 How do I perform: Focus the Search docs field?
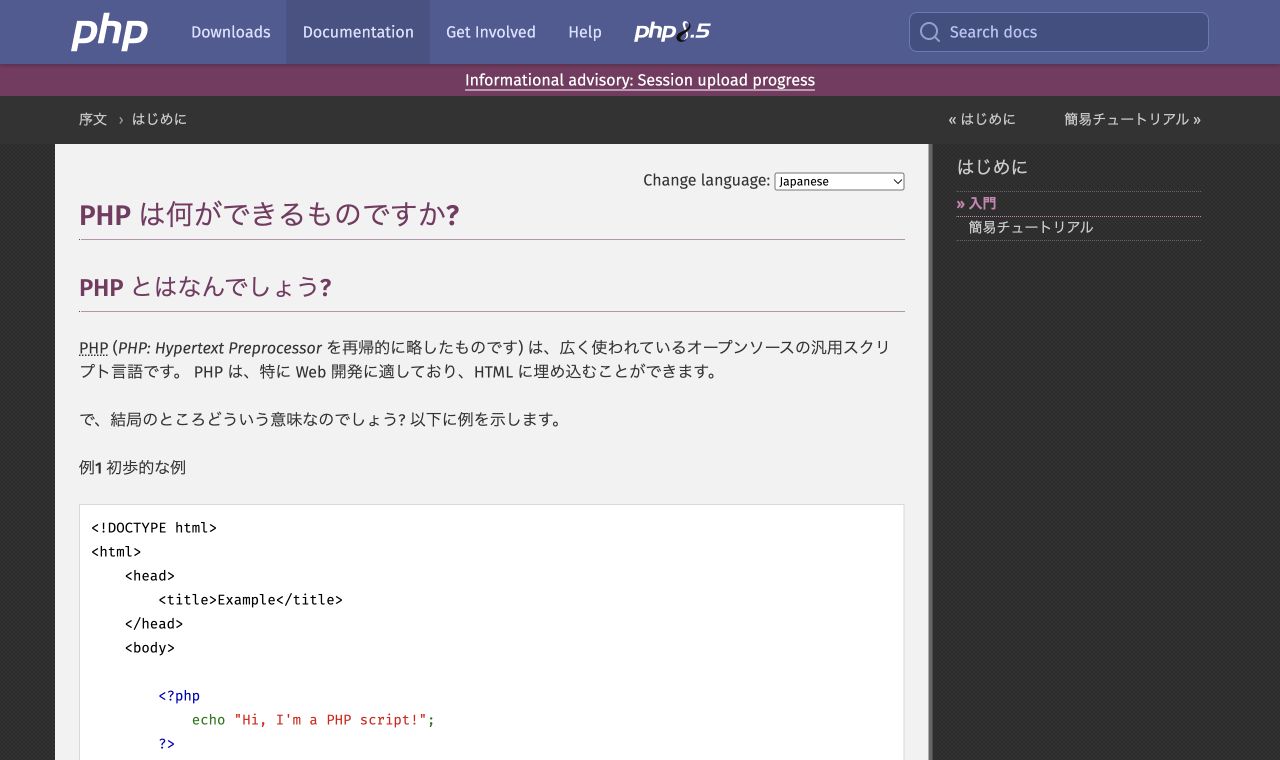tap(1059, 32)
